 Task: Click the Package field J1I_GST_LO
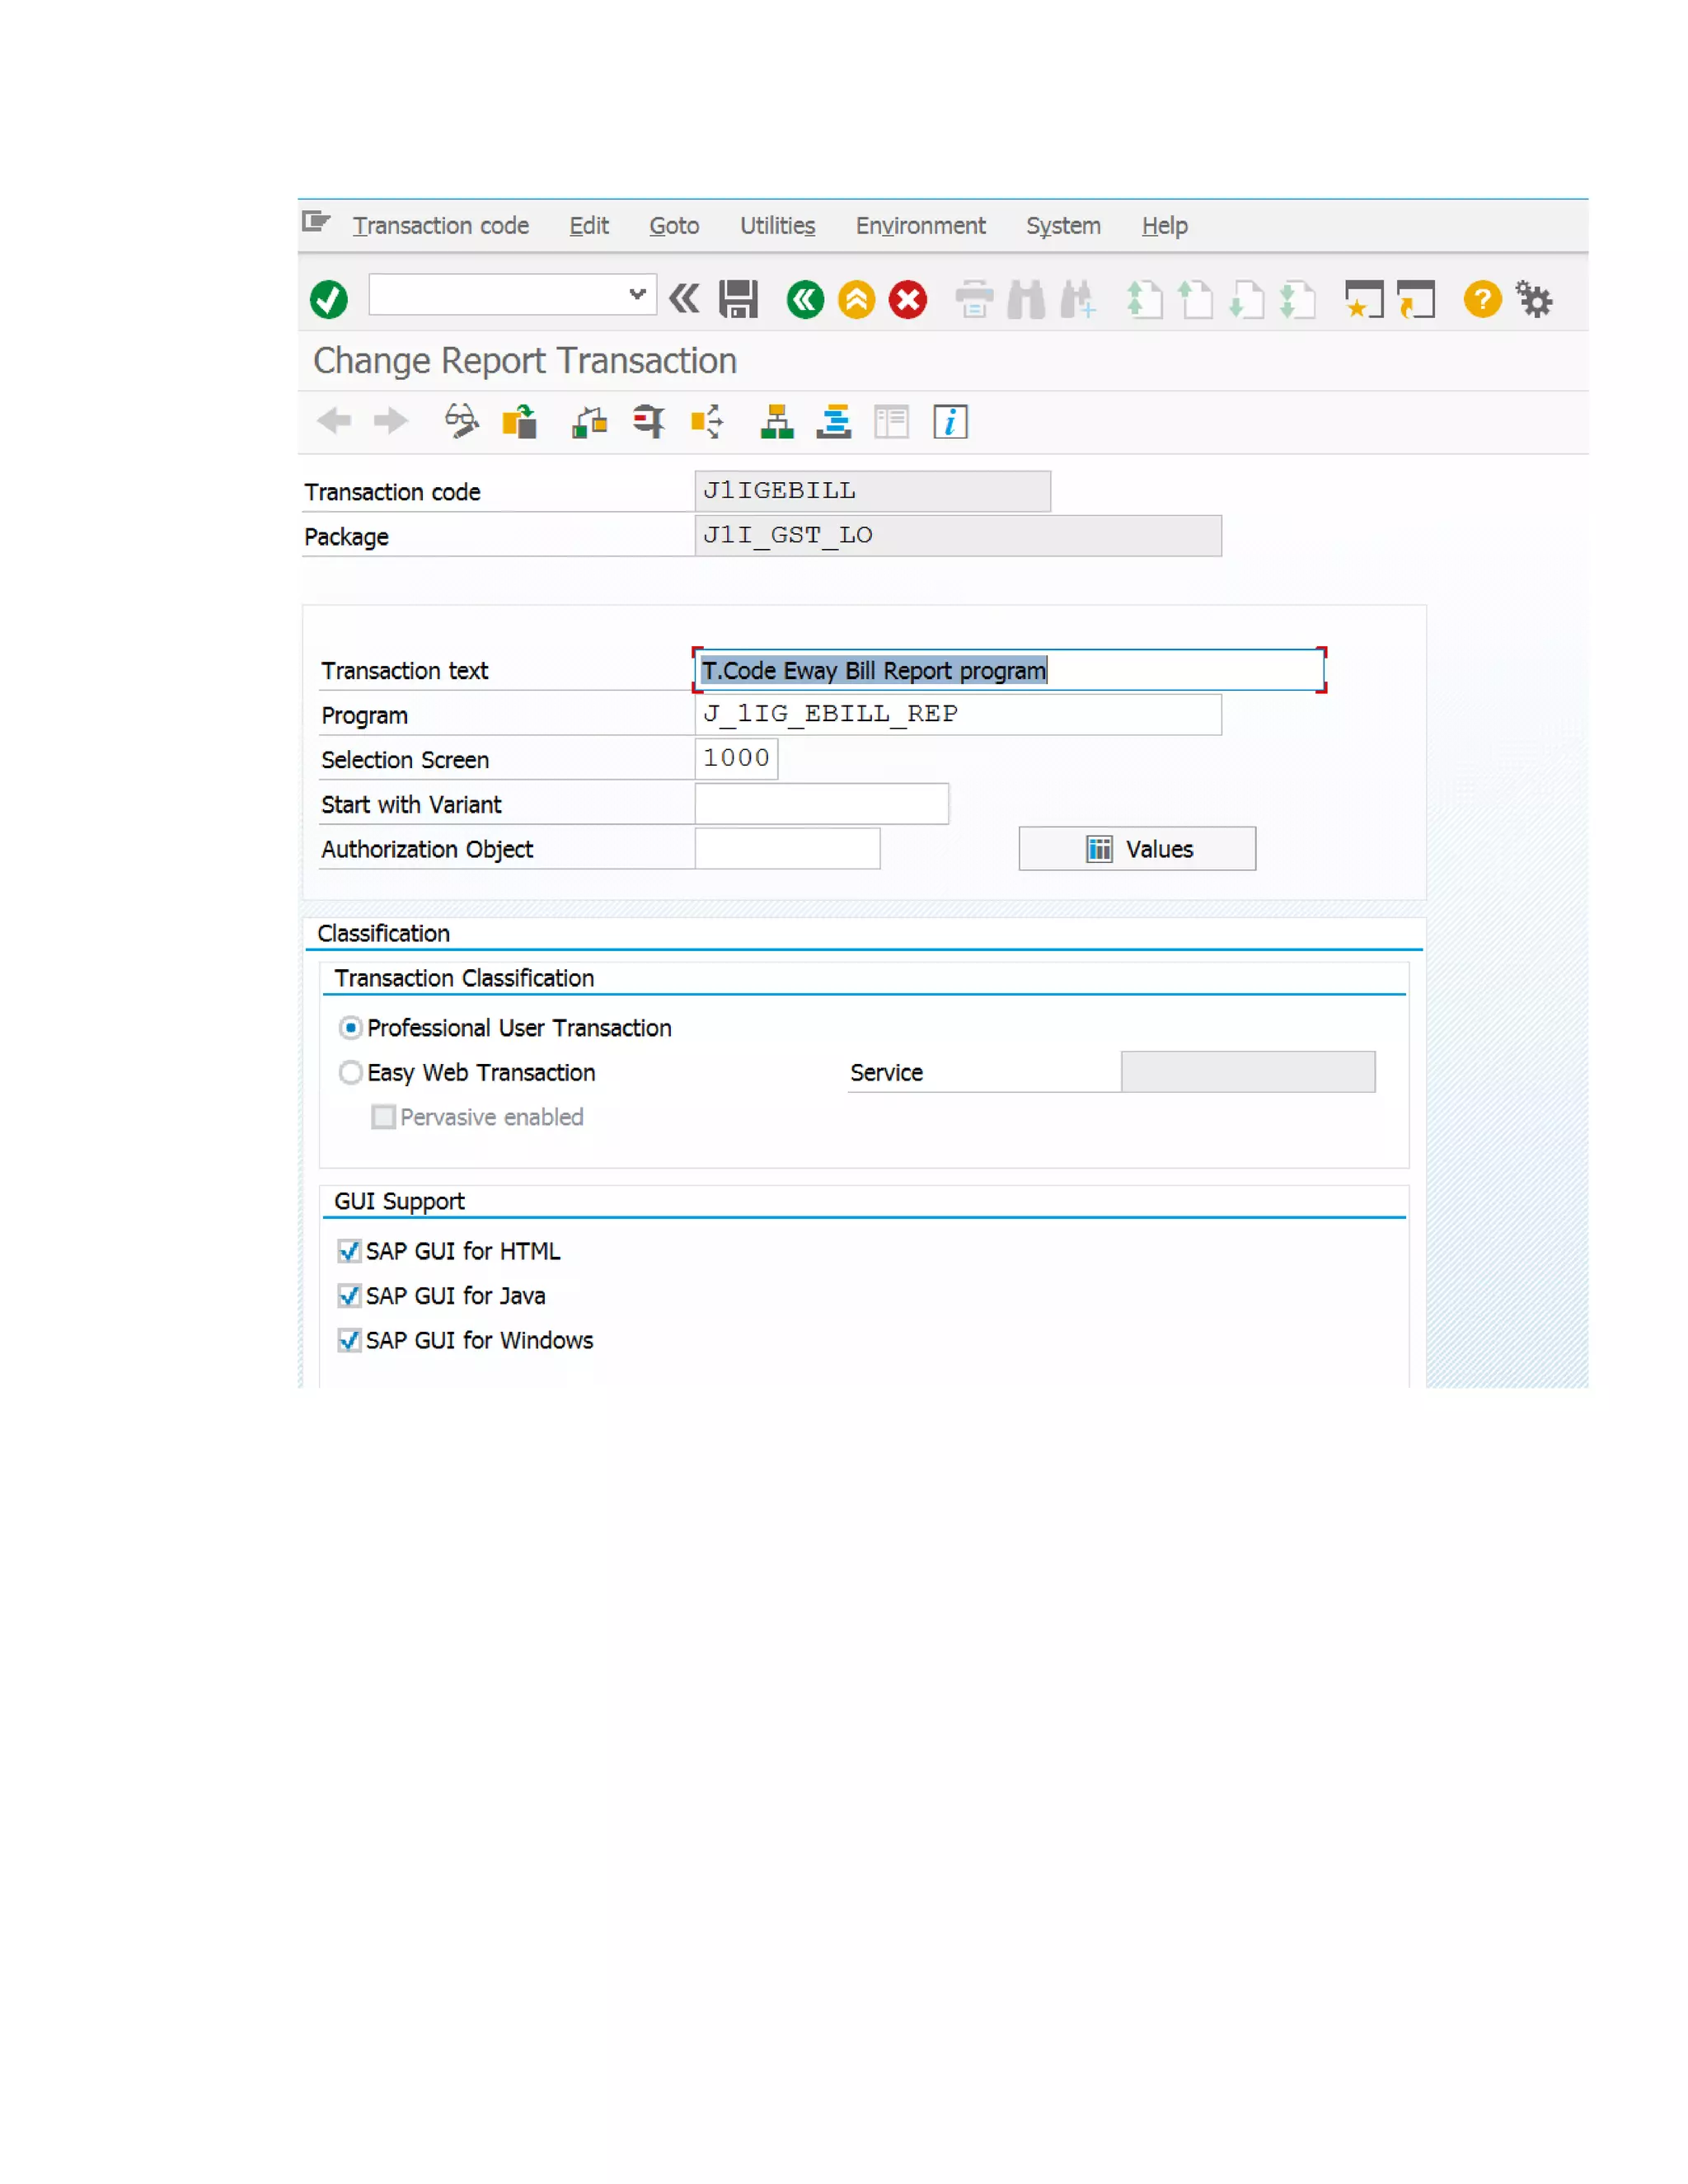(958, 535)
